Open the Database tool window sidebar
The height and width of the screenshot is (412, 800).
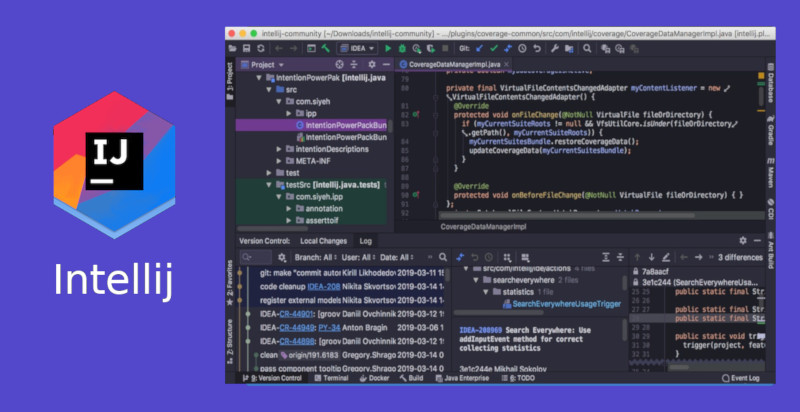pyautogui.click(x=770, y=85)
